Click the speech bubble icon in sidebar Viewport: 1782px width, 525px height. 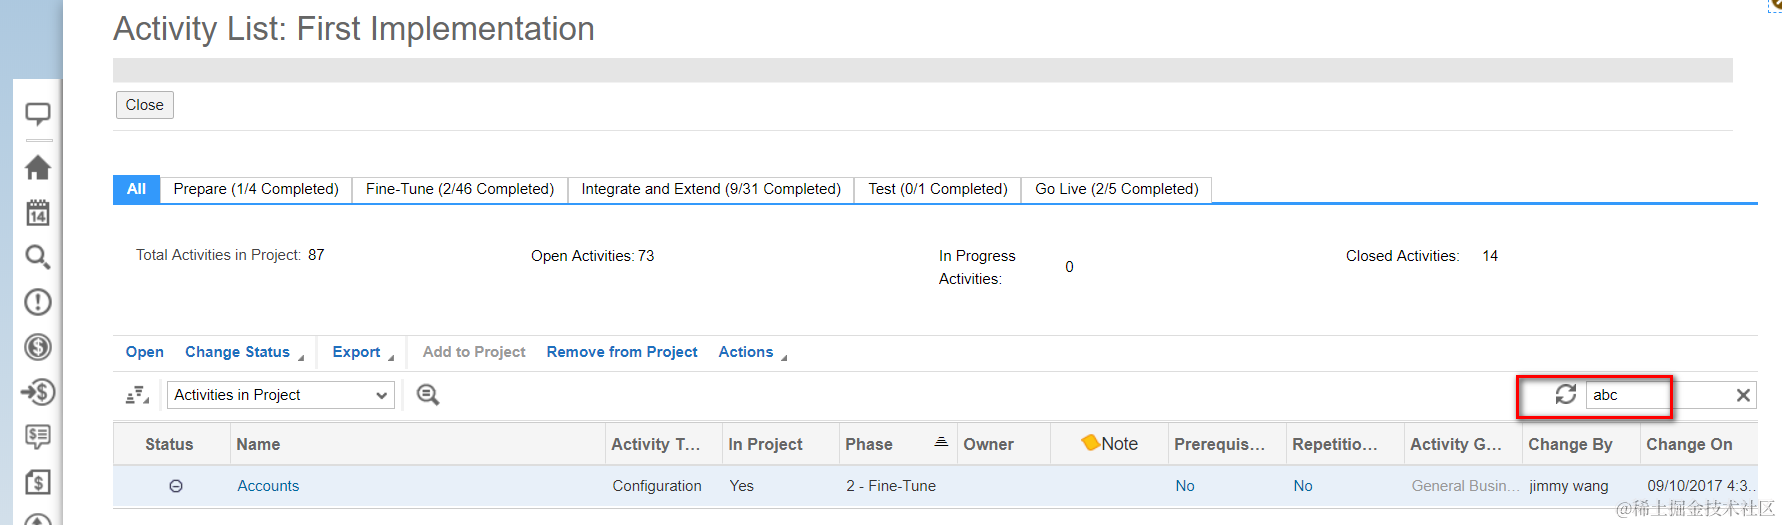tap(38, 114)
